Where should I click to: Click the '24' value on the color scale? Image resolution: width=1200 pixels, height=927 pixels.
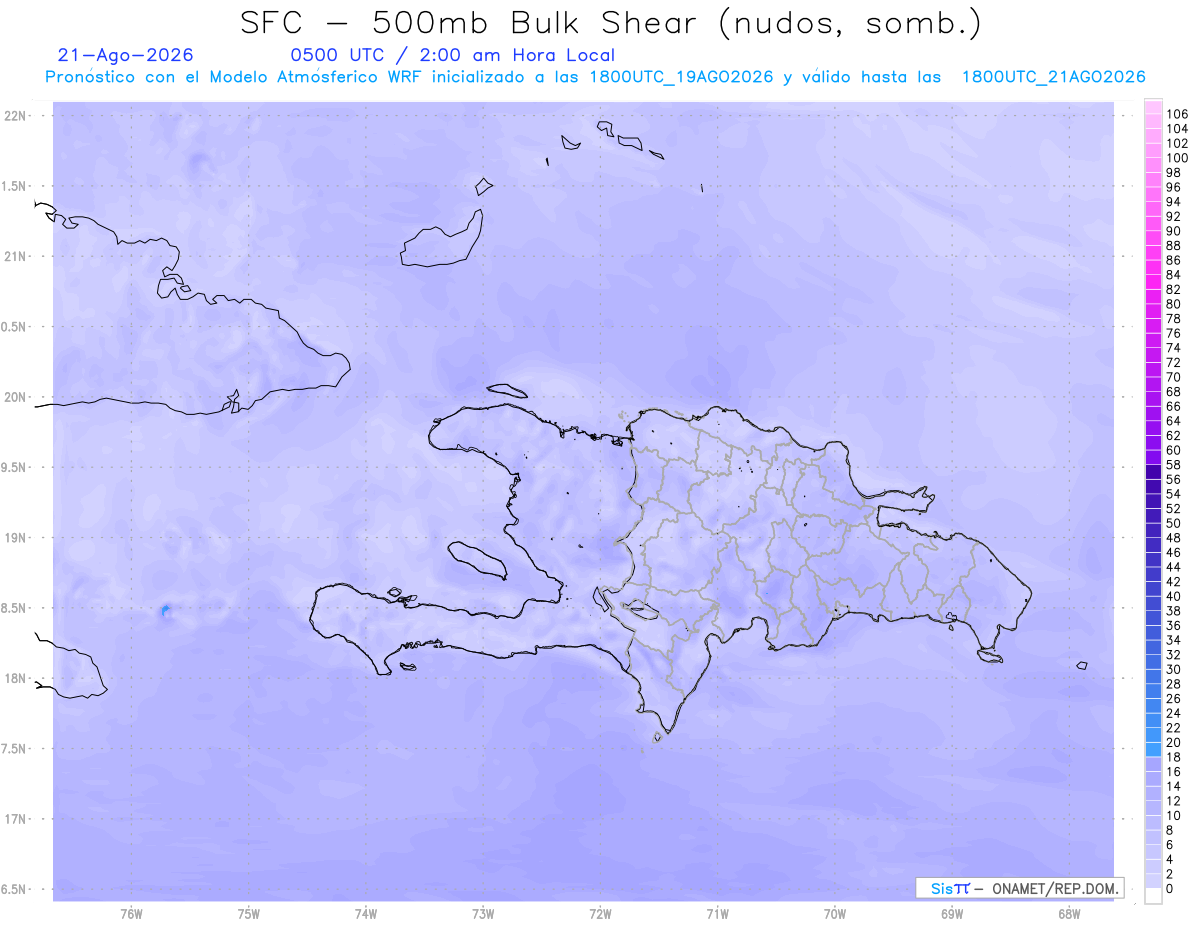1173,714
